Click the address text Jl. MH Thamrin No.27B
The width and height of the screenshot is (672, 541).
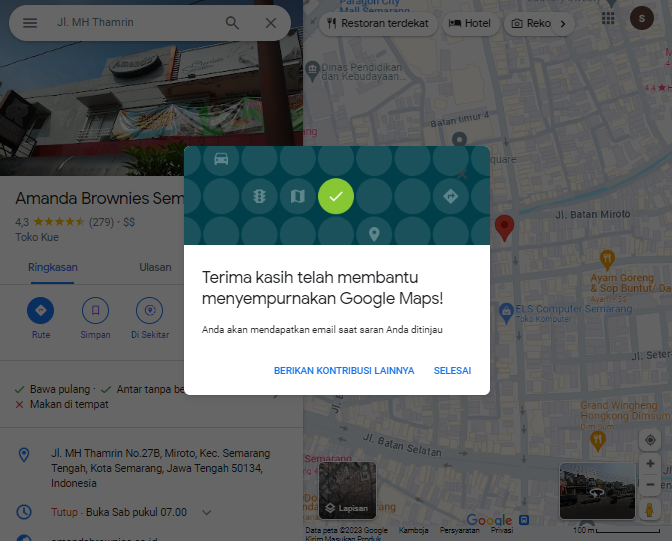tap(161, 468)
